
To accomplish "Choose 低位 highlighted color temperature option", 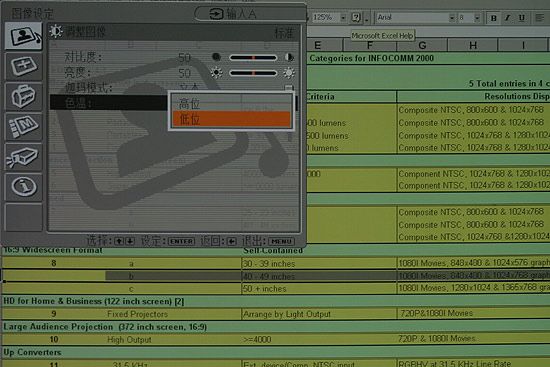I will (x=231, y=119).
